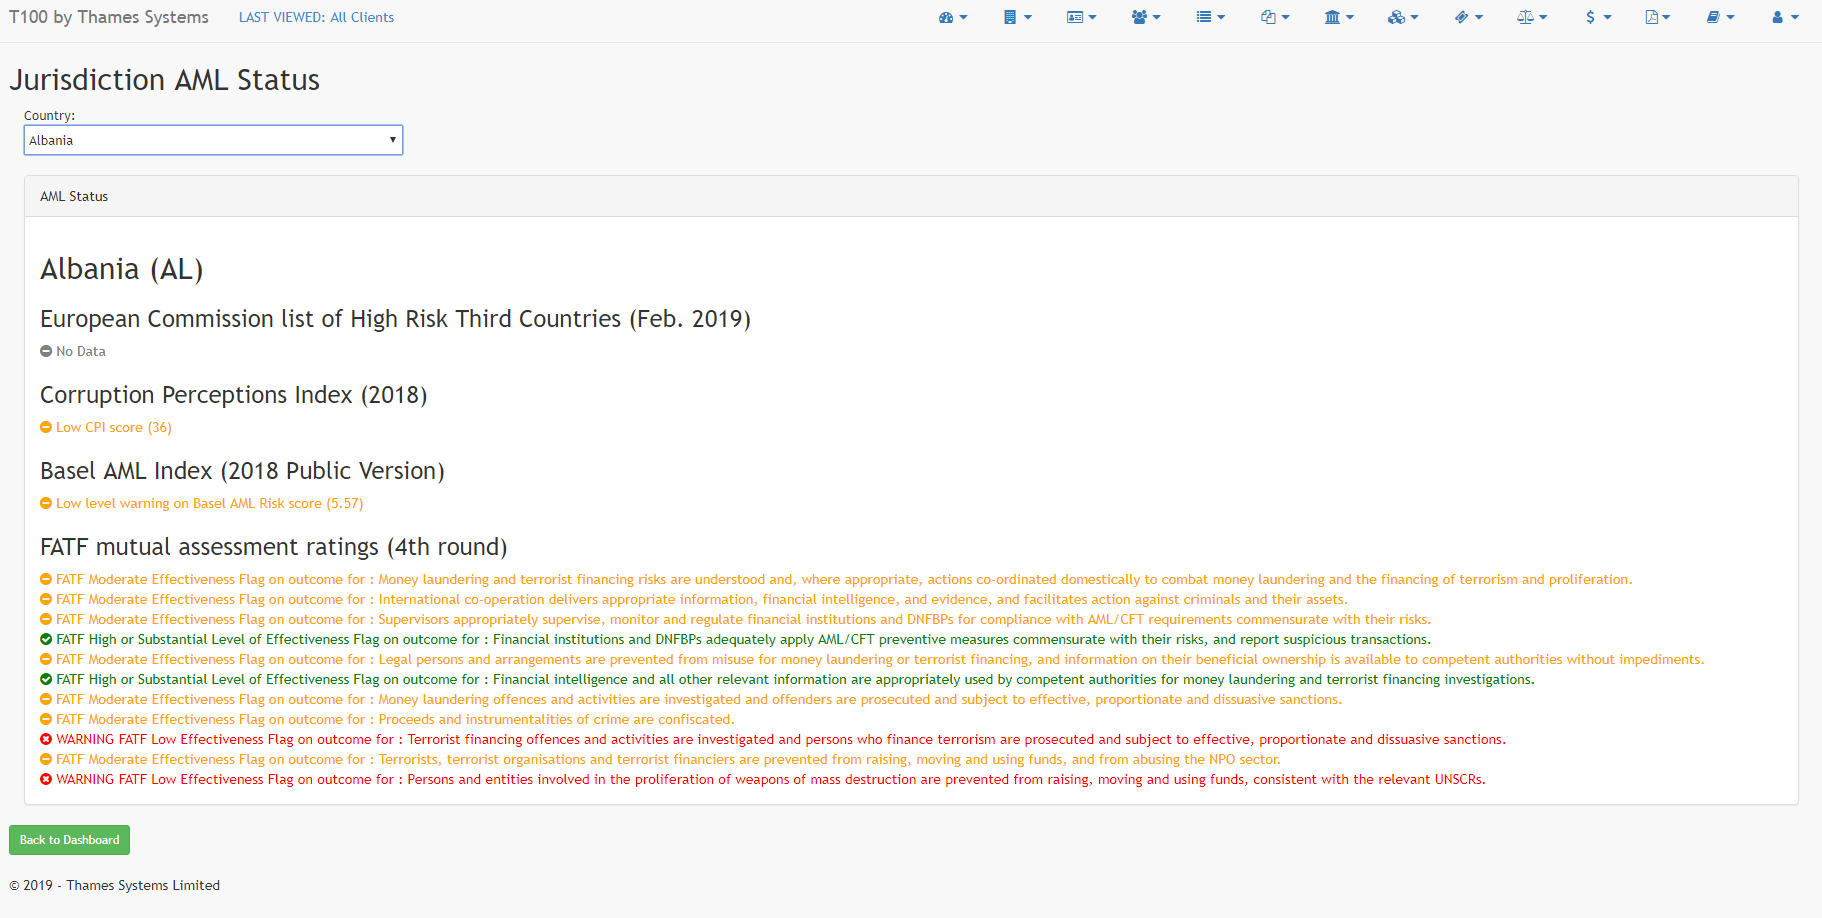Image resolution: width=1822 pixels, height=918 pixels.
Task: Click the AML Status panel header
Action: 74,197
